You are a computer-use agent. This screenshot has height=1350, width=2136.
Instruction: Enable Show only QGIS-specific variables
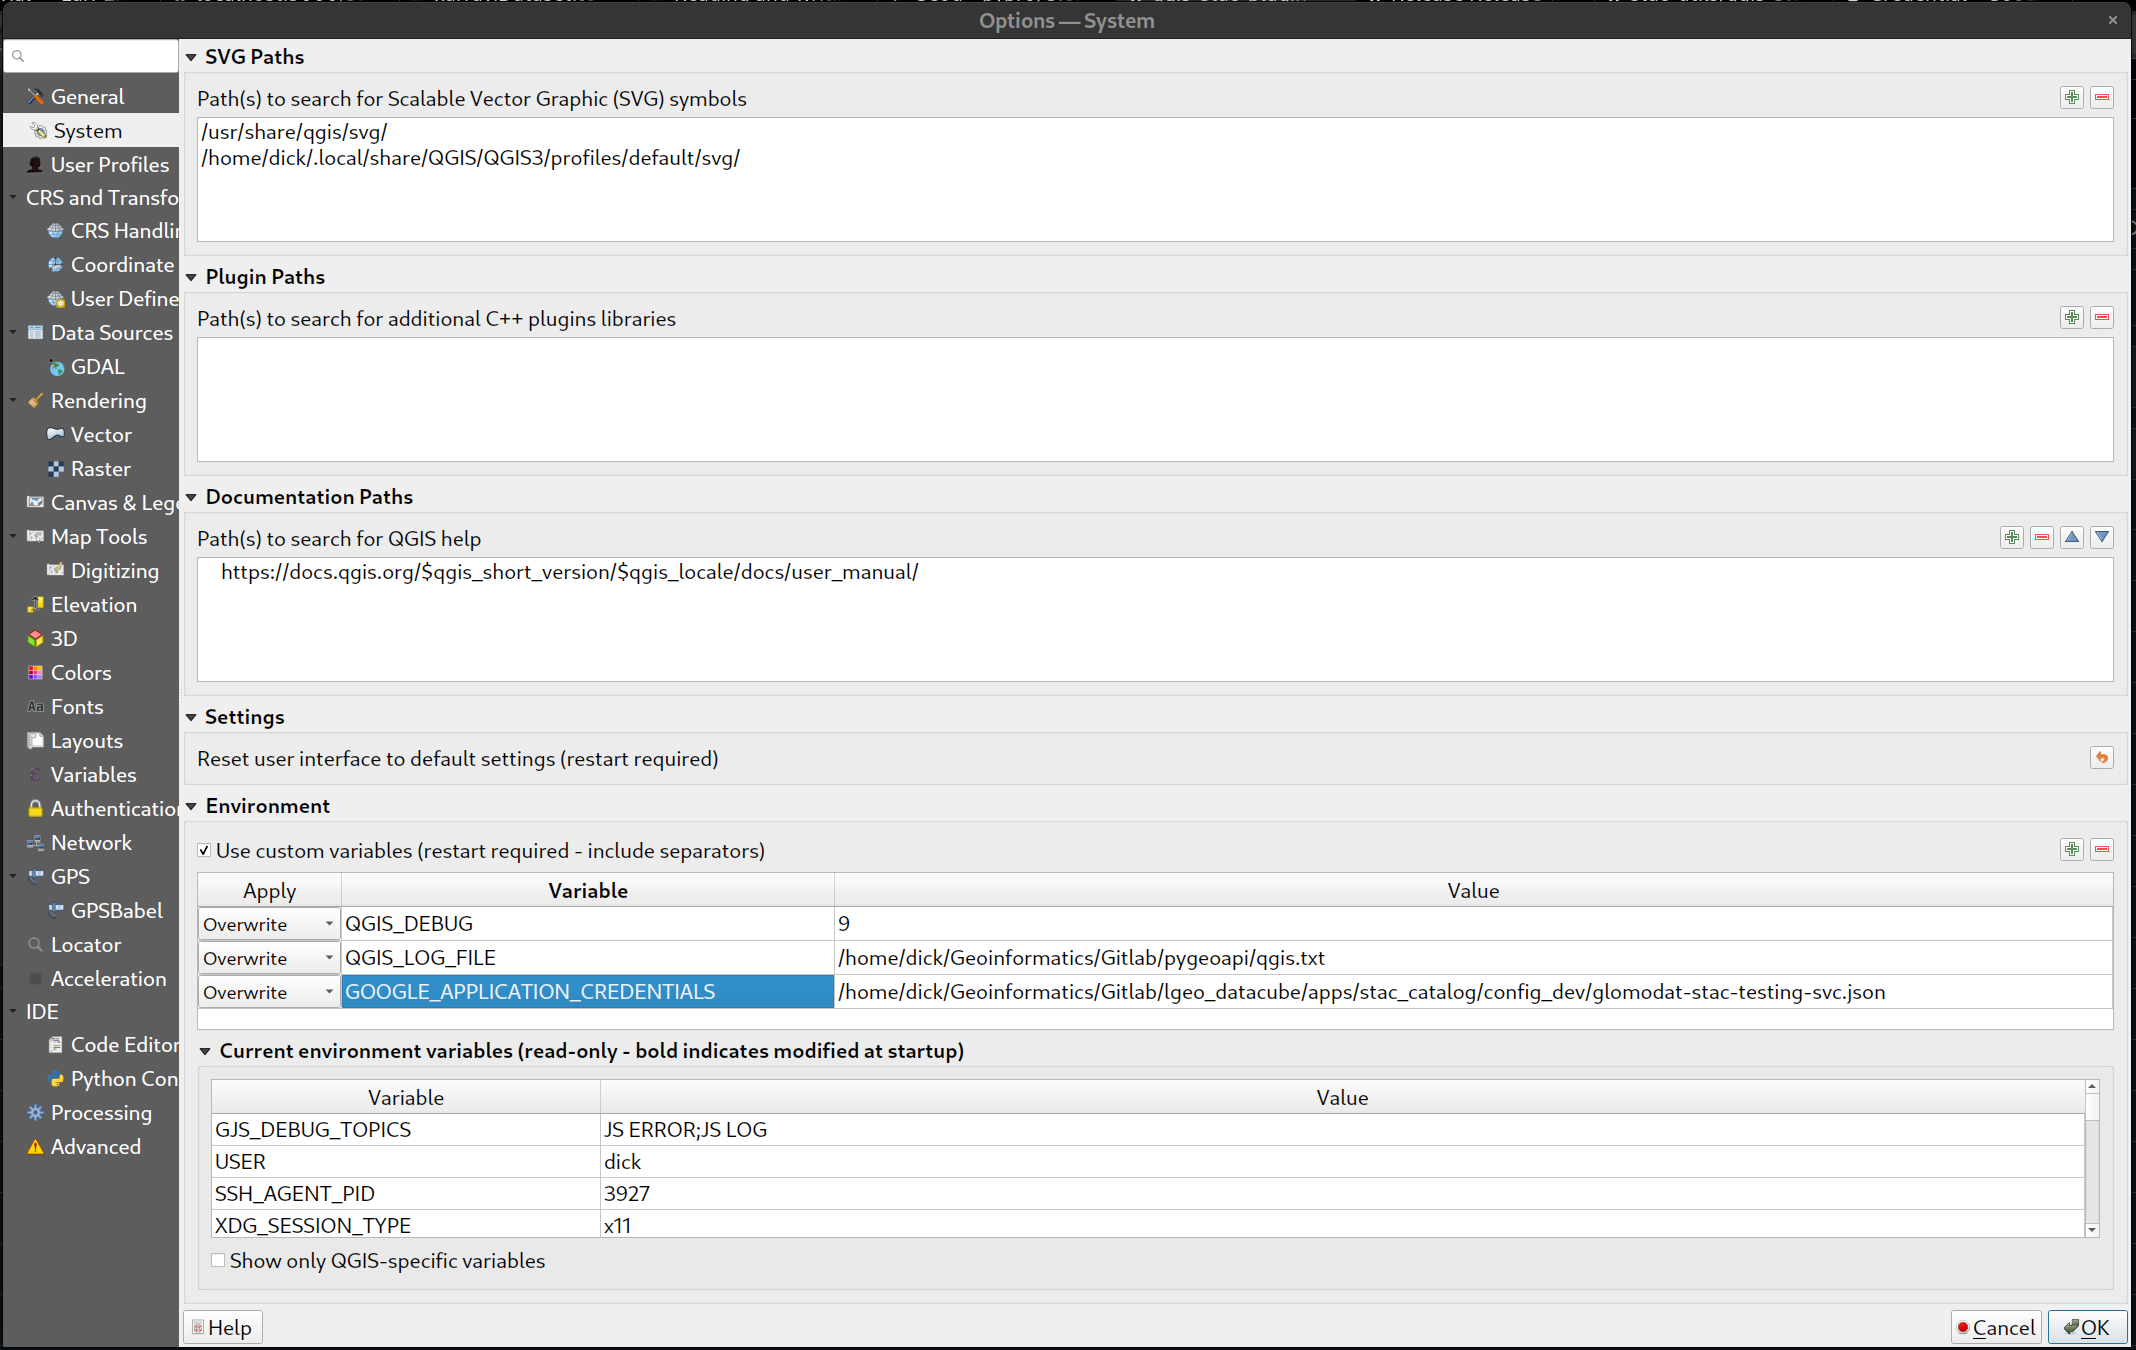point(218,1260)
